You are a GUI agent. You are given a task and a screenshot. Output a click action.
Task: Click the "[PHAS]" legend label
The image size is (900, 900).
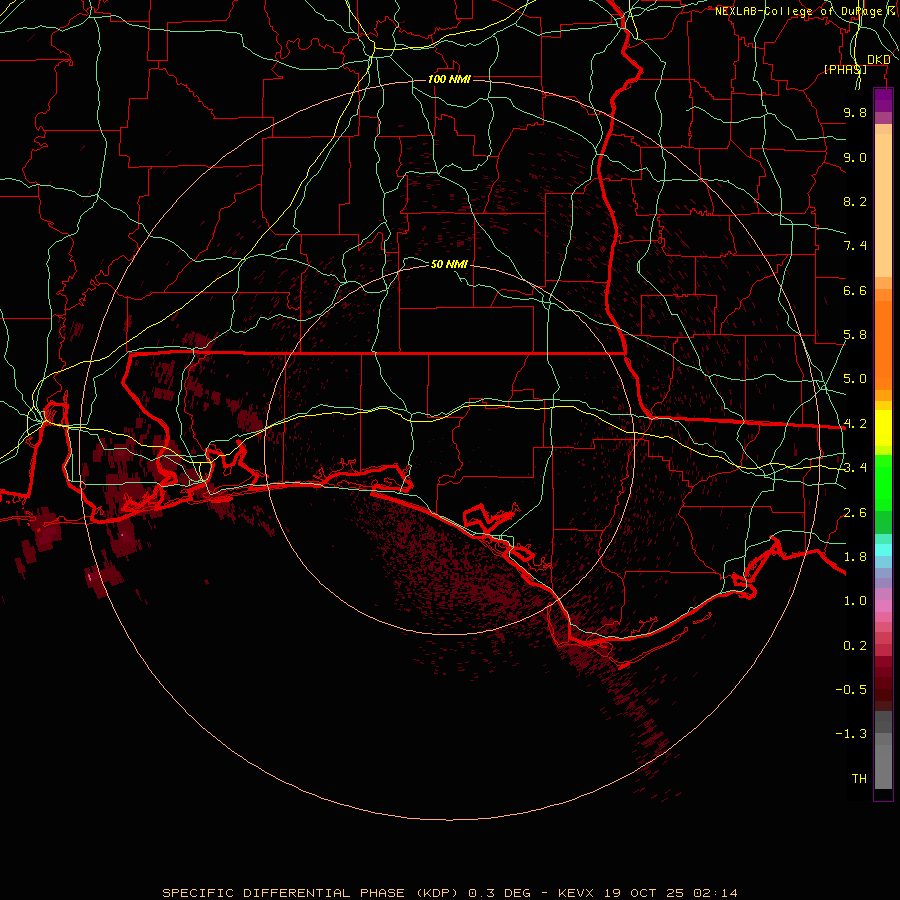[x=845, y=69]
